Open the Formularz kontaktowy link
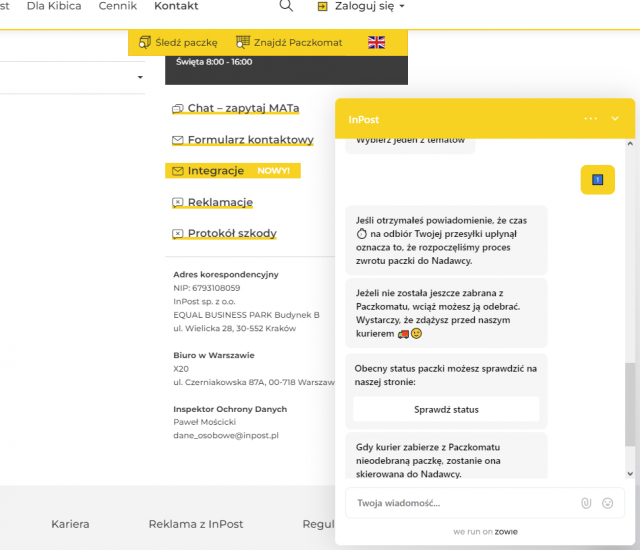The height and width of the screenshot is (550, 640). coord(251,140)
